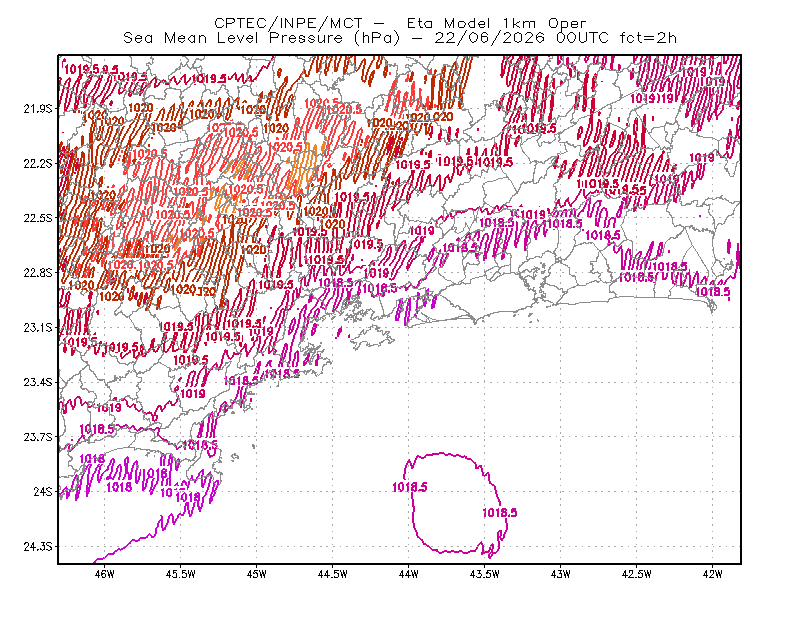Select the 24.3S latitude axis label

point(38,546)
